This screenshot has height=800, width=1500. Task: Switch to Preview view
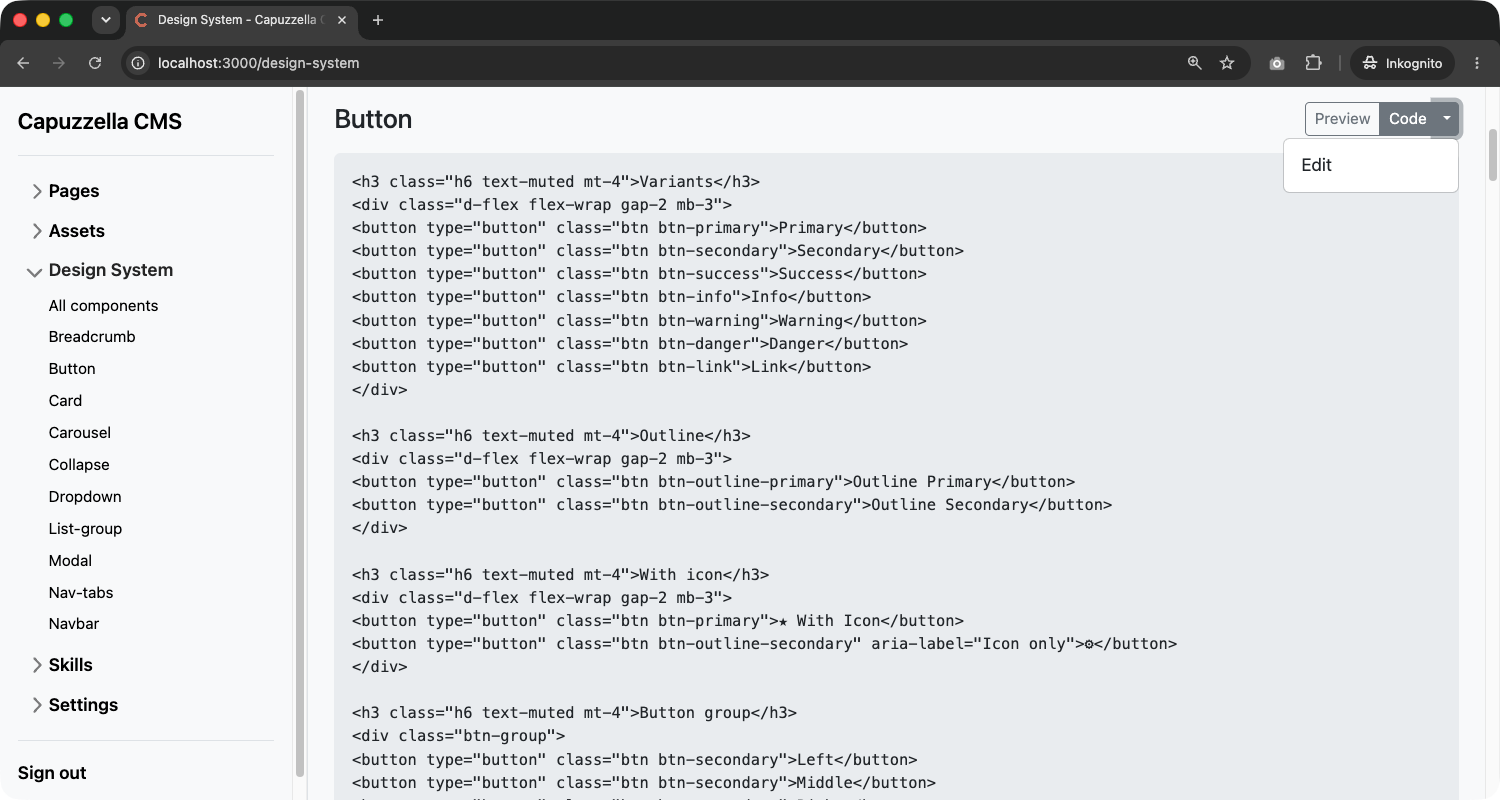[x=1342, y=119]
